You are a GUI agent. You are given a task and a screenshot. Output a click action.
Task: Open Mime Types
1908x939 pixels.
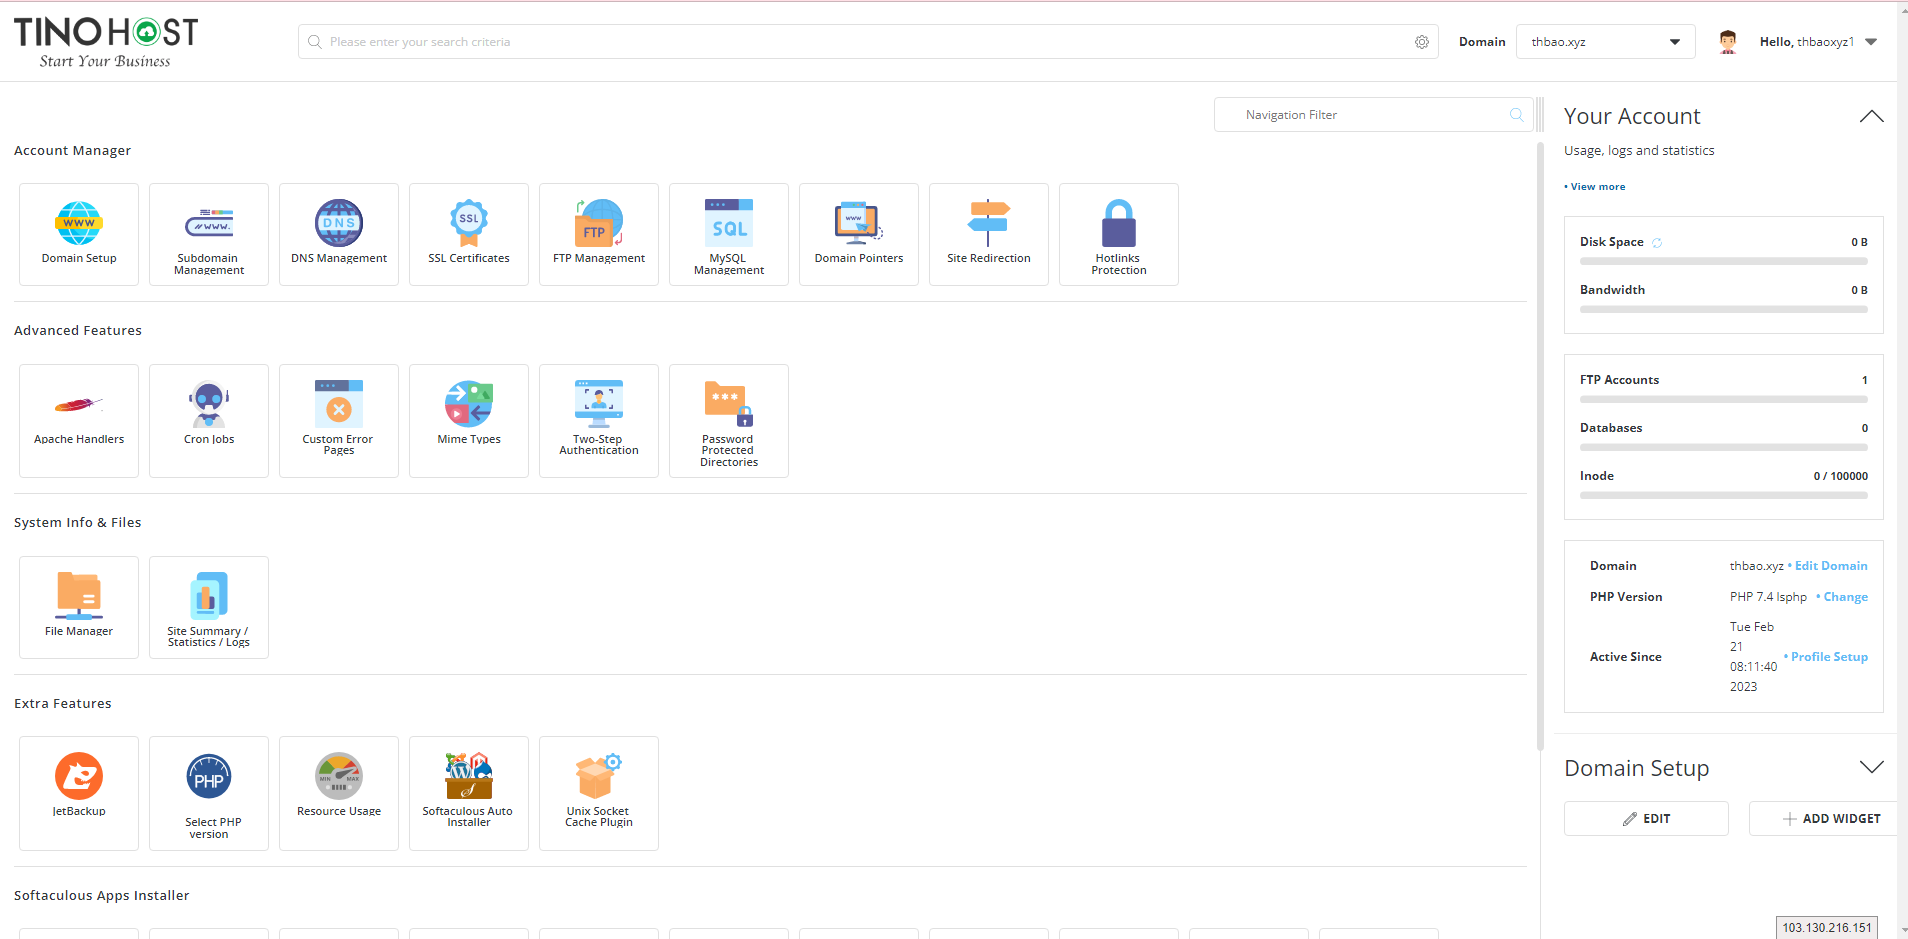[x=469, y=421]
